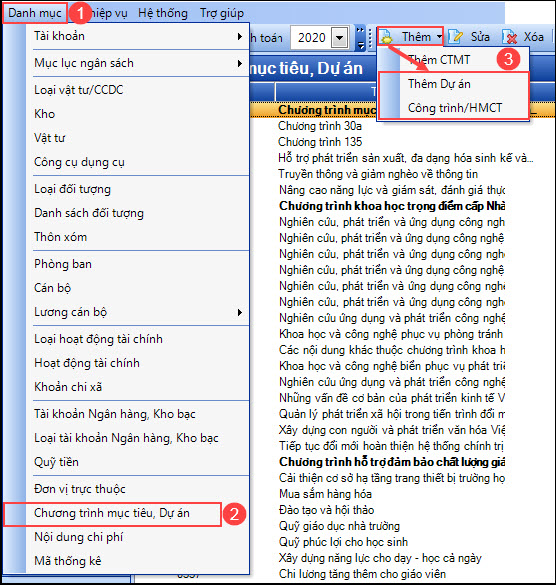Select Chương trình mục tiêu, Dự án
The width and height of the screenshot is (556, 585).
click(112, 513)
